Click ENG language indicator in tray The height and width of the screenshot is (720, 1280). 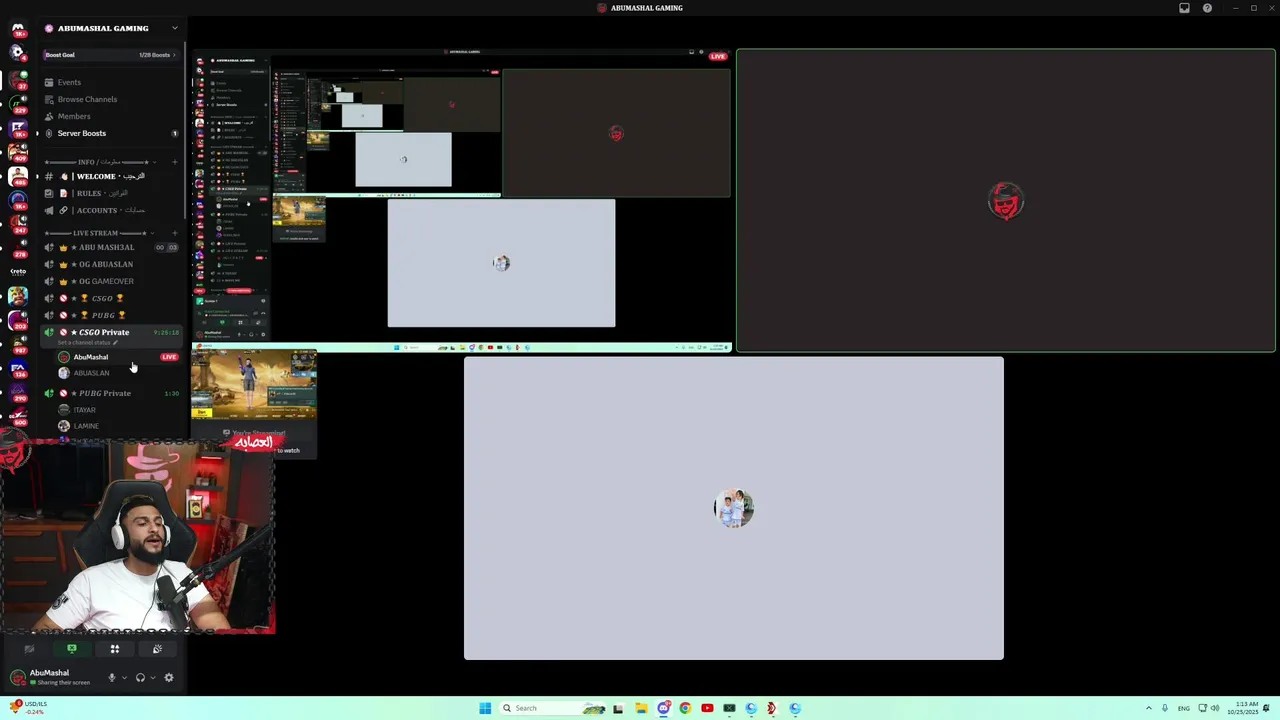(x=1184, y=708)
